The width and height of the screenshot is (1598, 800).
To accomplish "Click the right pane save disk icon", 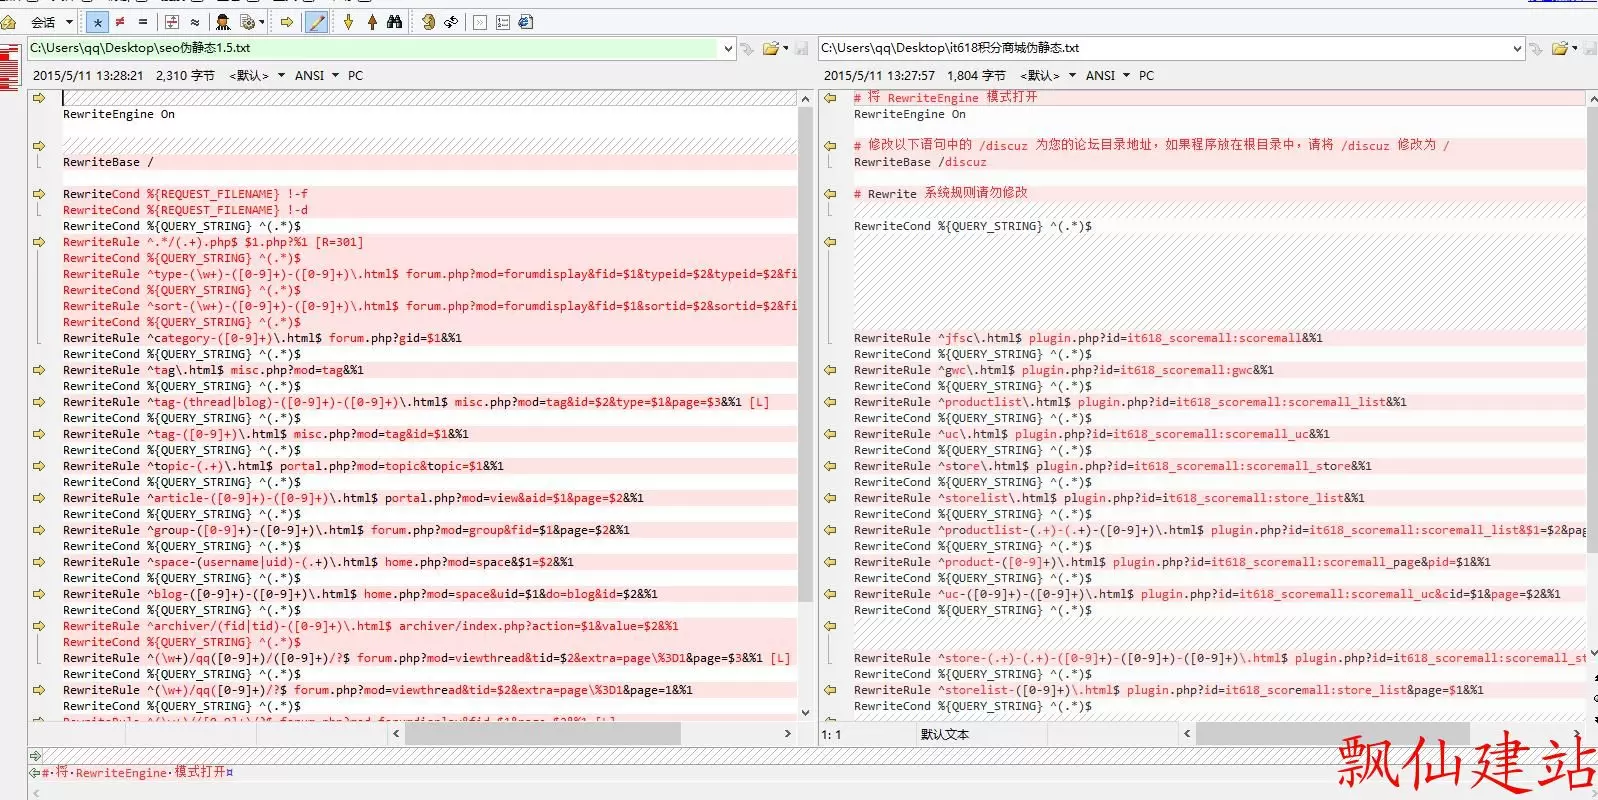I will (x=1590, y=48).
